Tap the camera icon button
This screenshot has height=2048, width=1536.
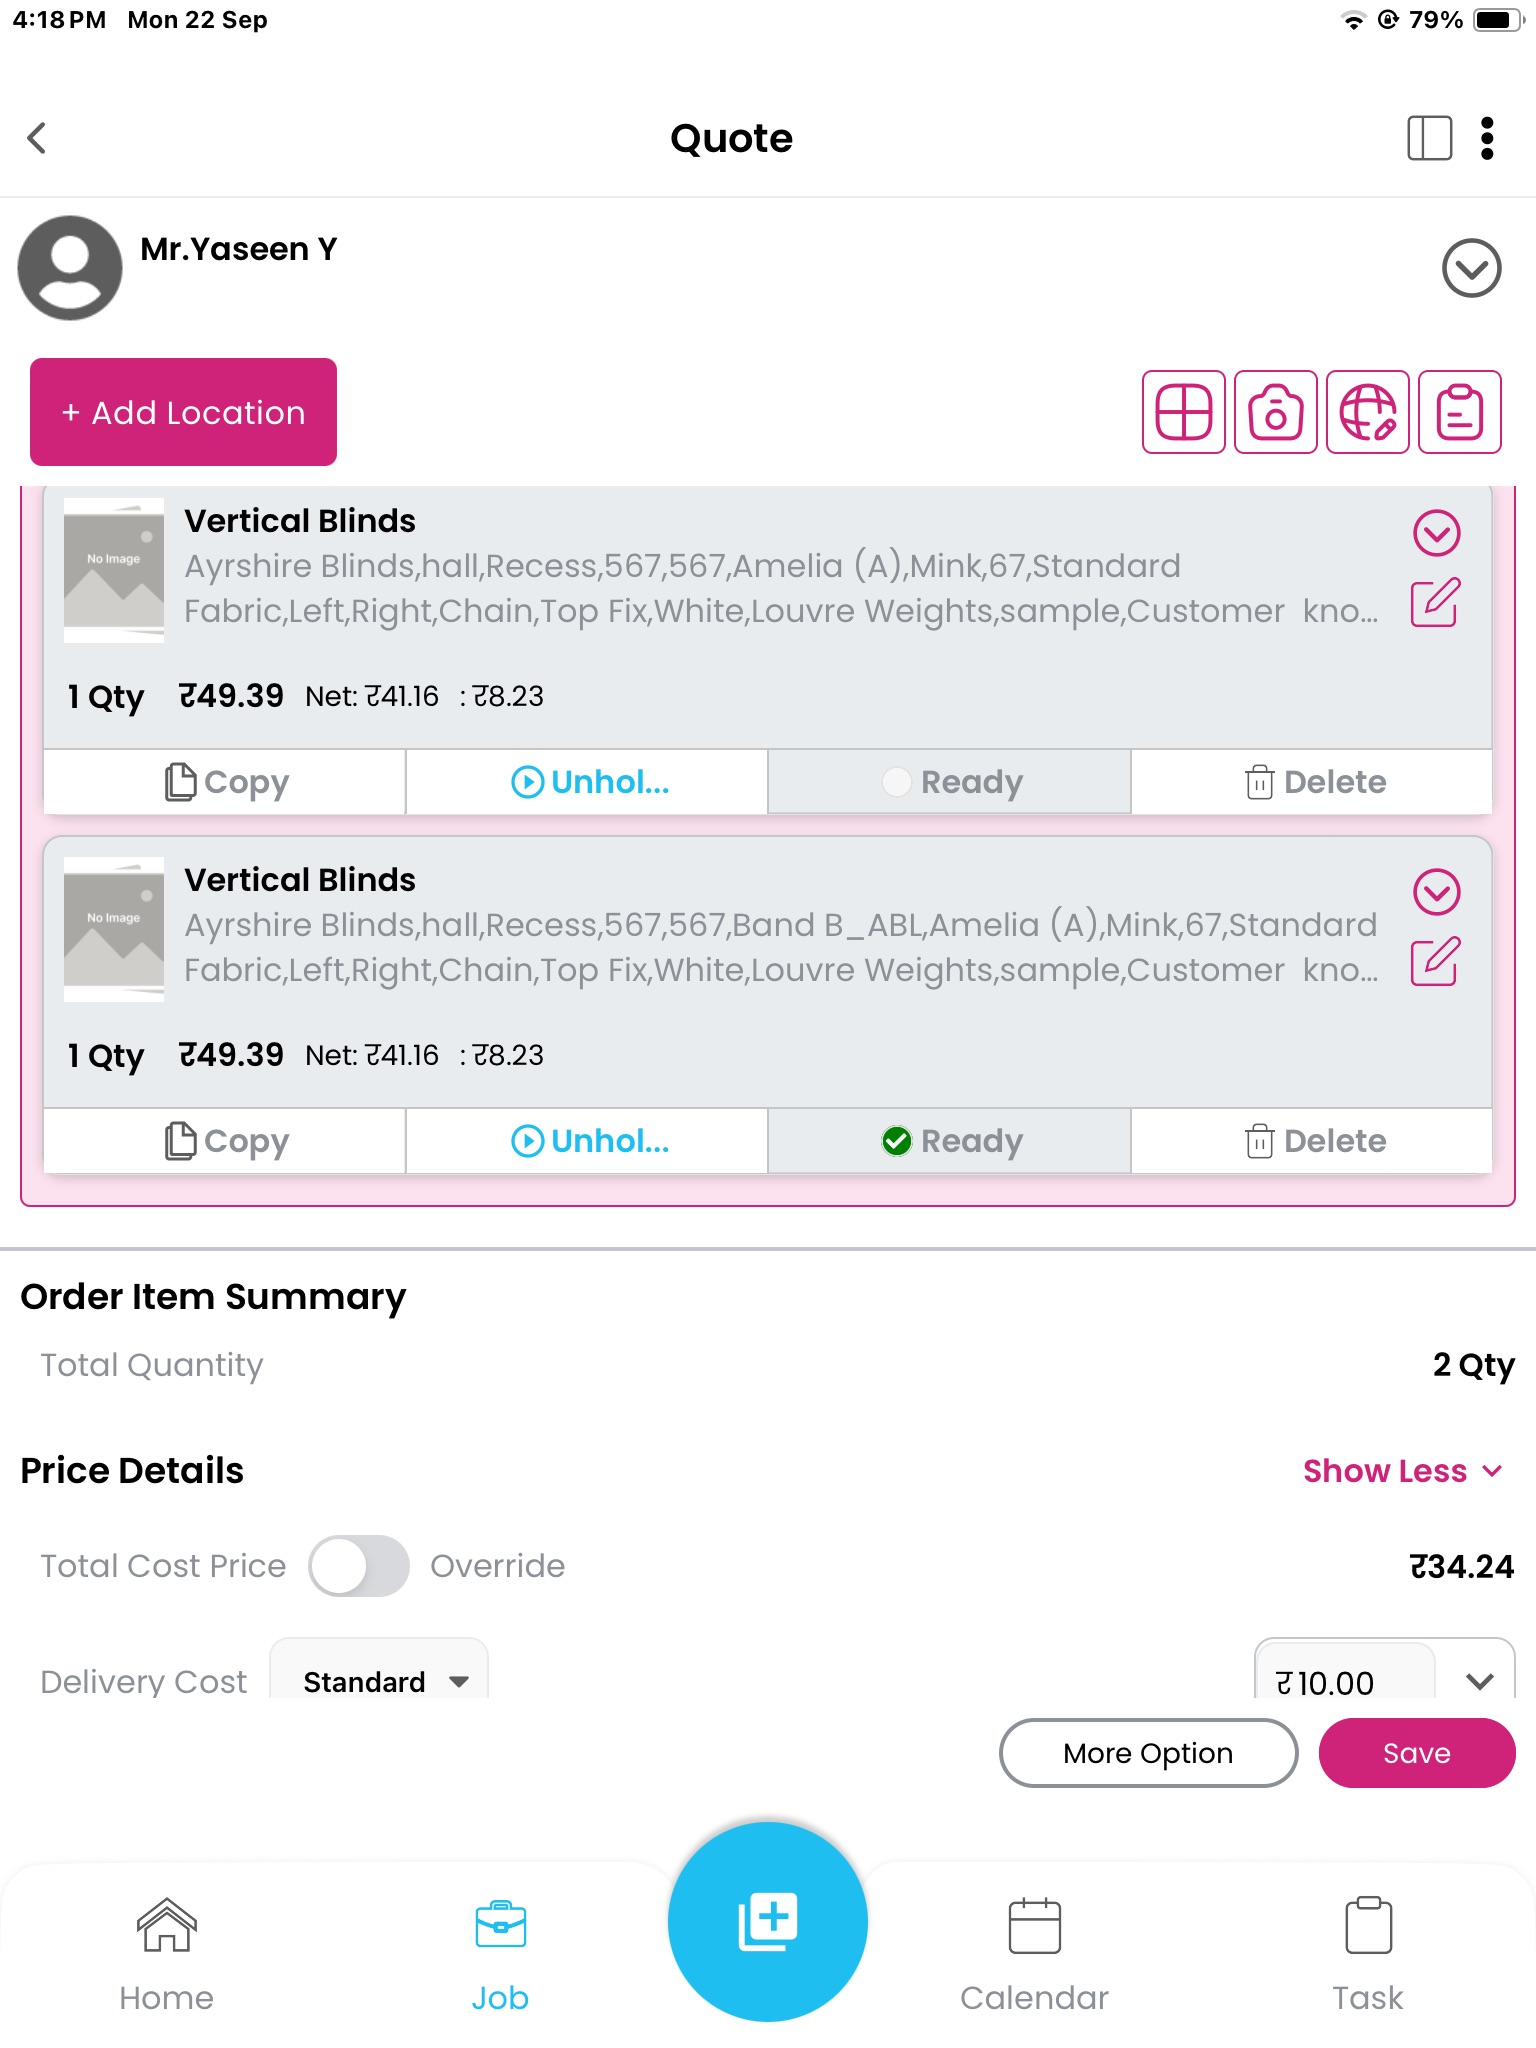click(x=1276, y=412)
